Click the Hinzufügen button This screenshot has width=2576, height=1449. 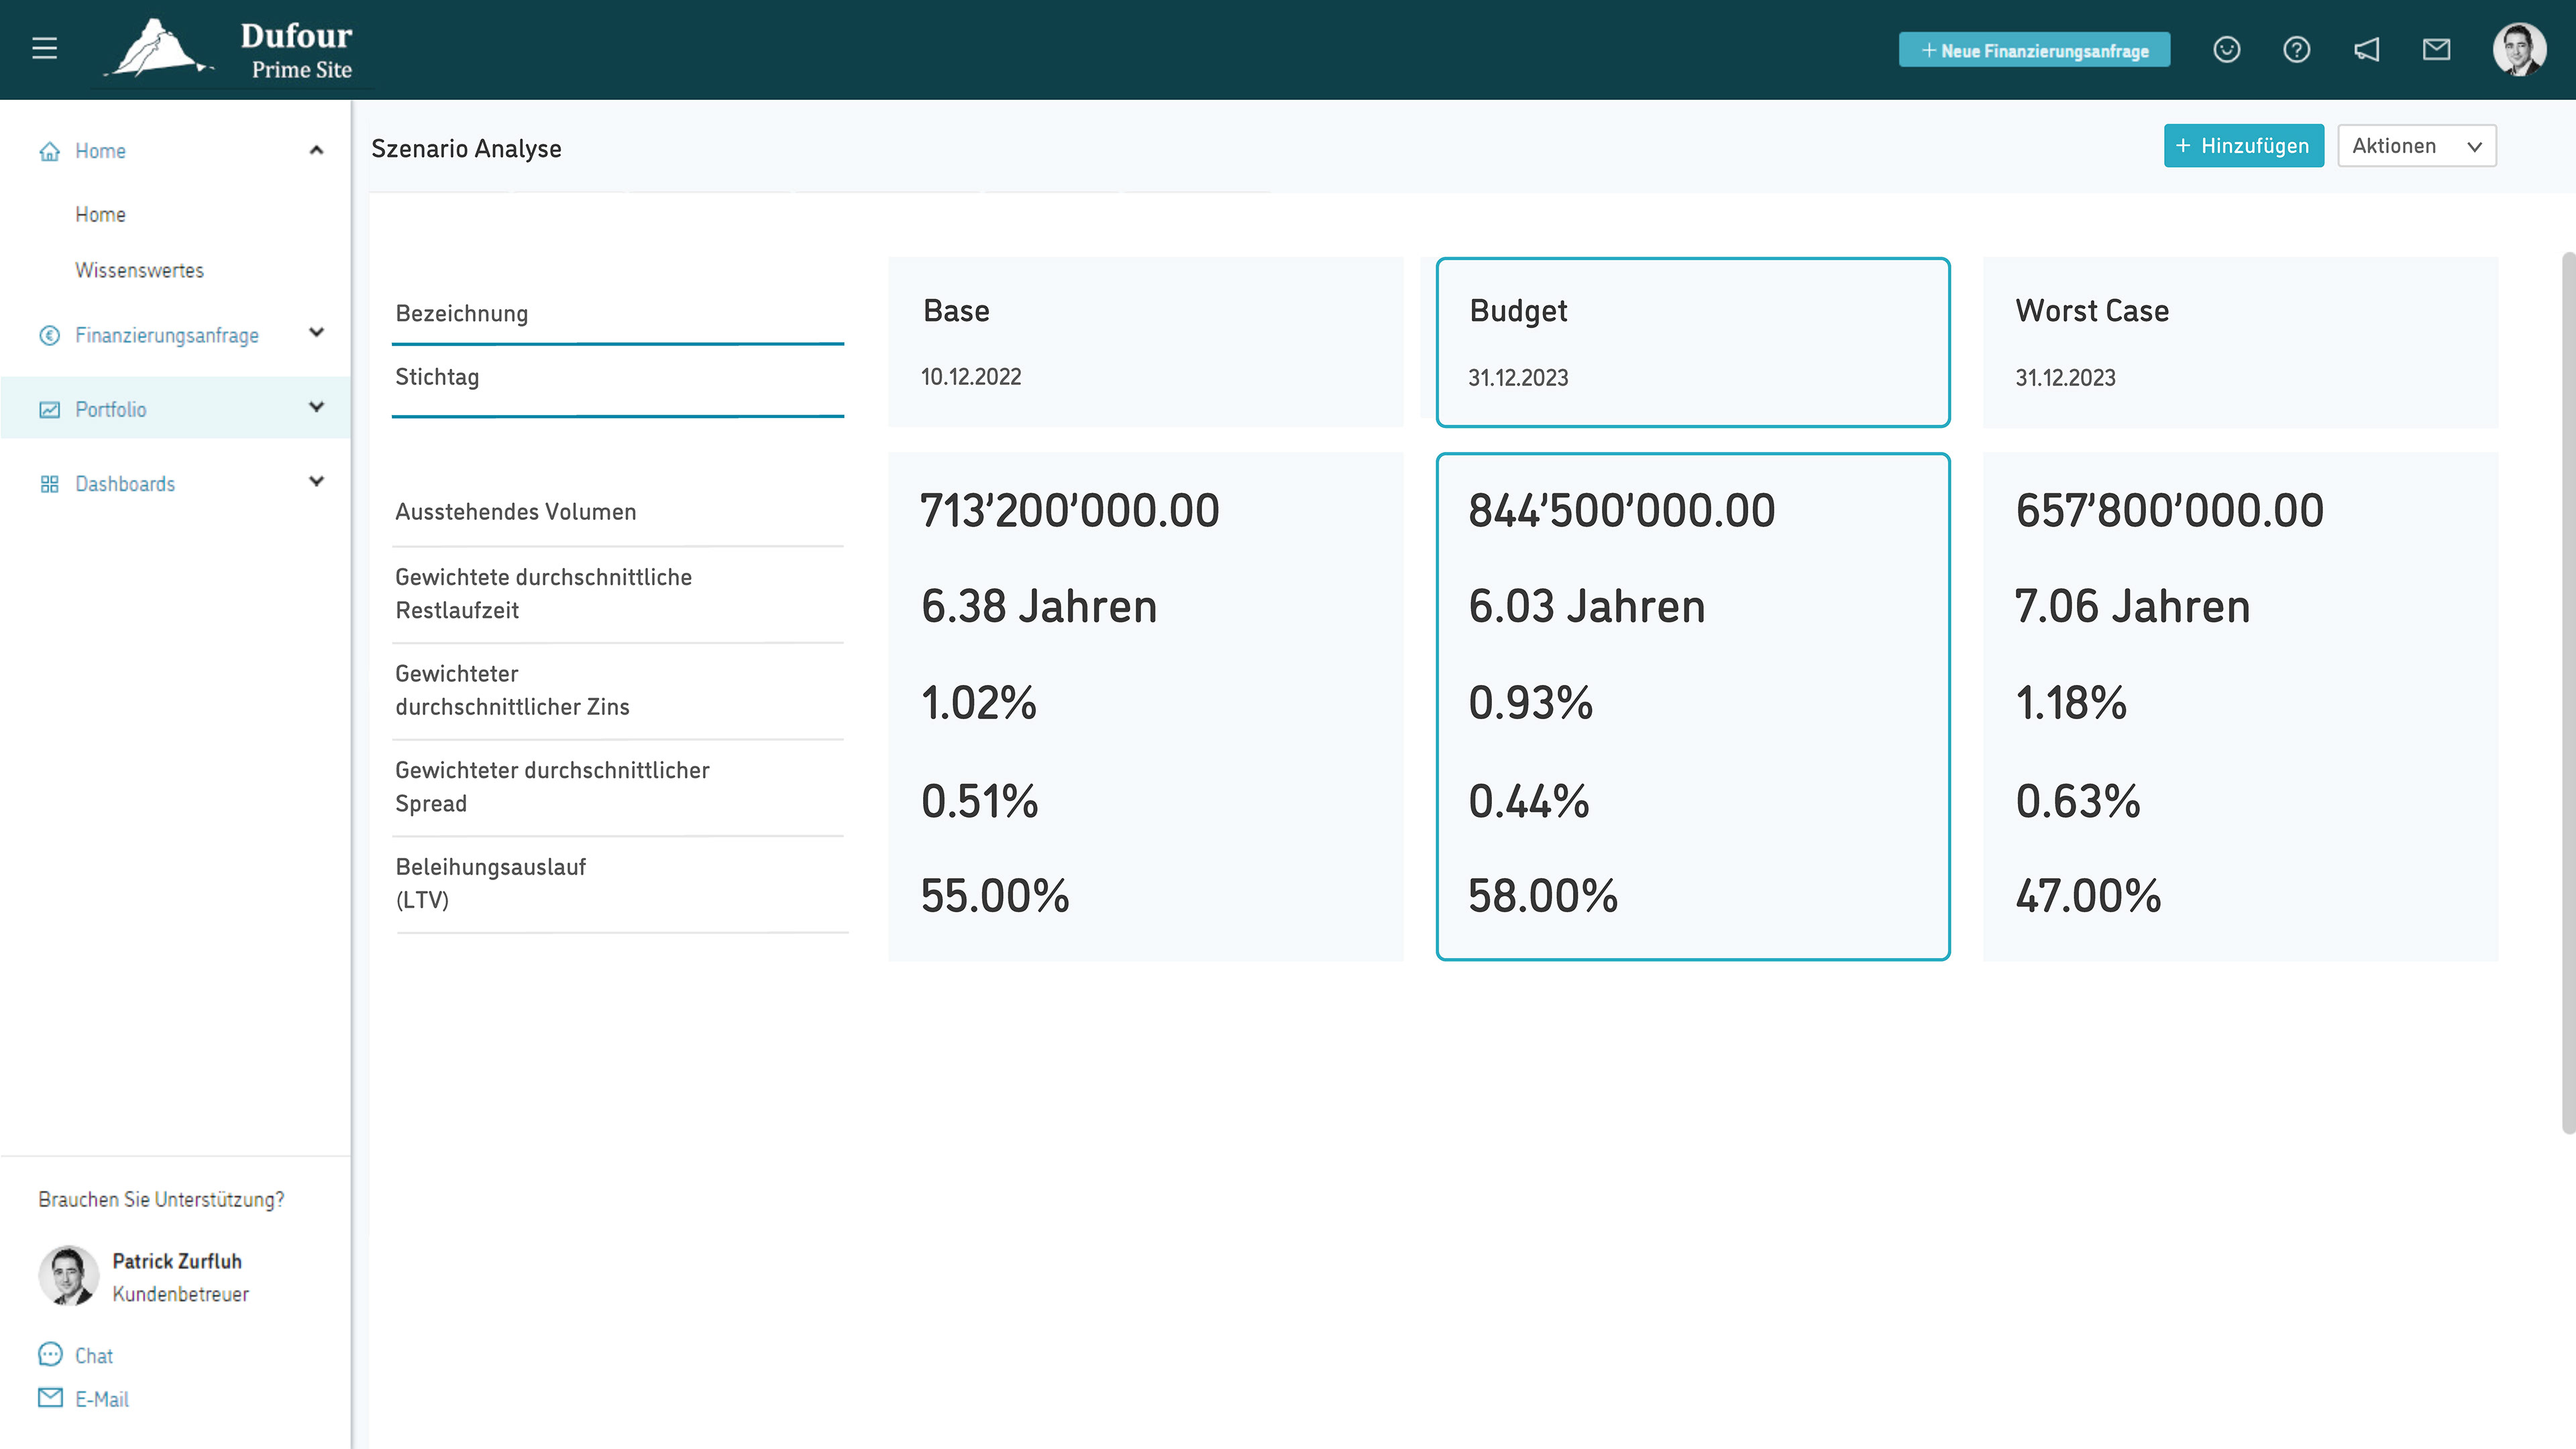tap(2243, 146)
